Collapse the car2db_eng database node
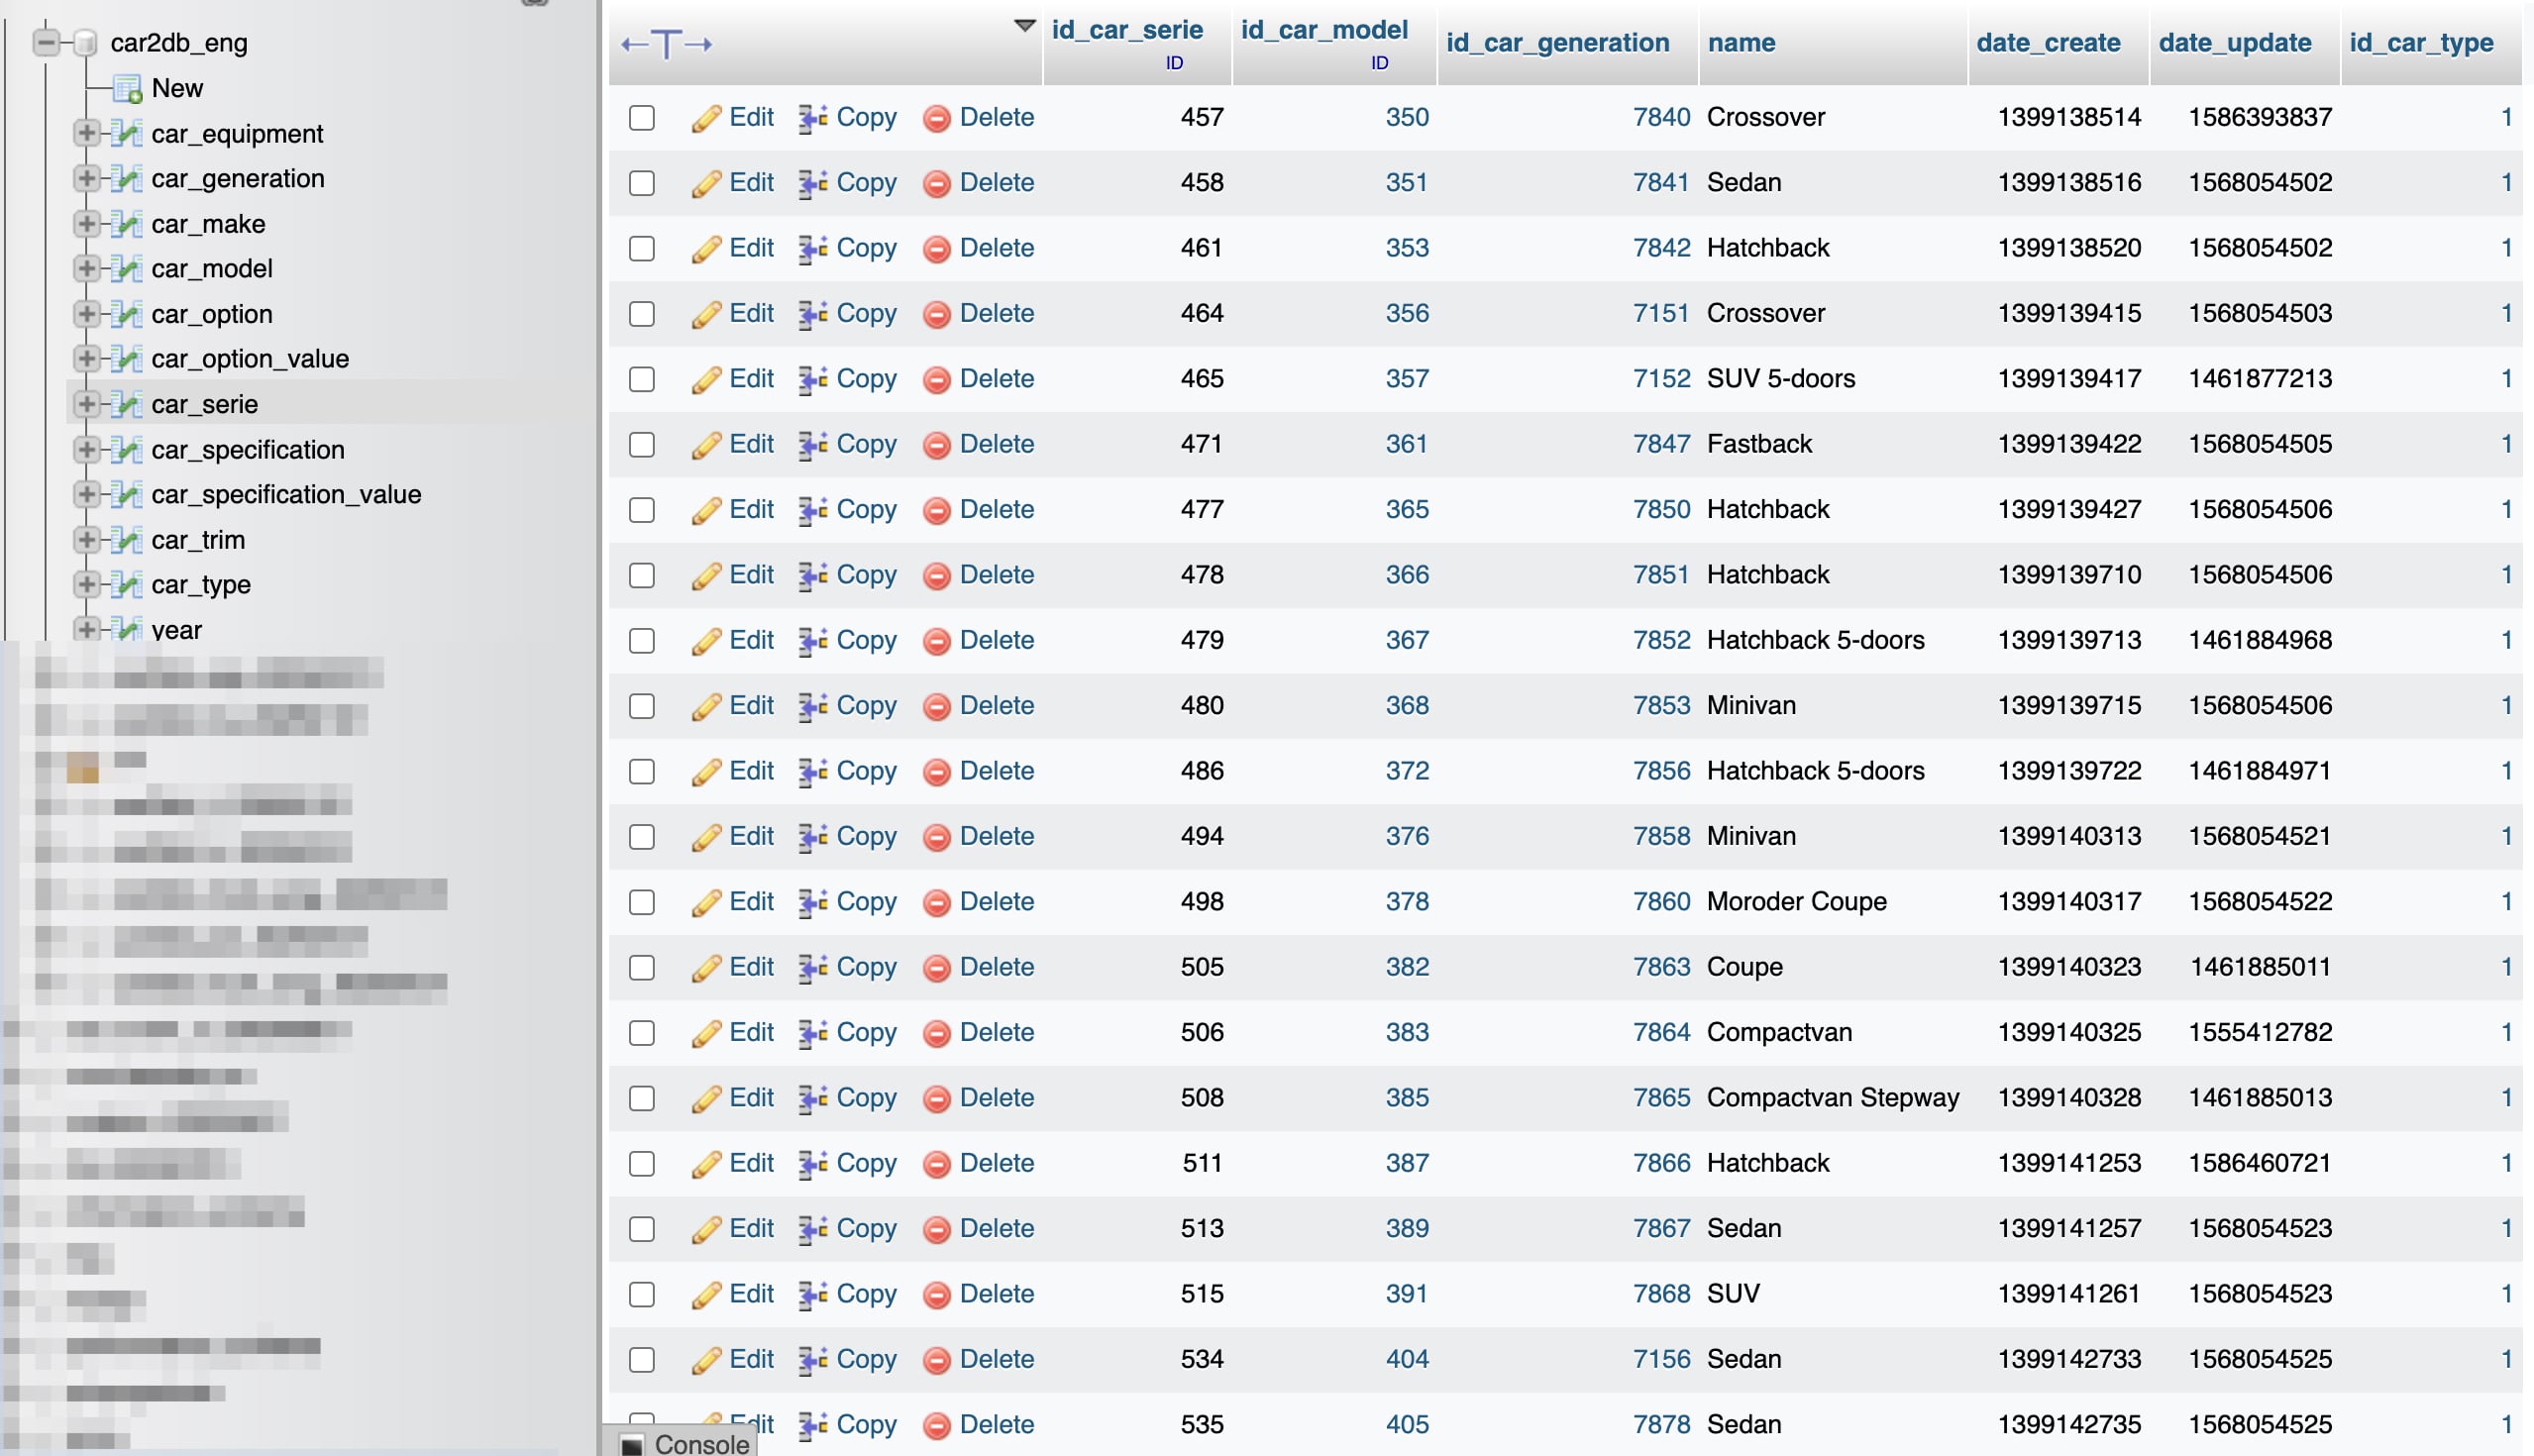Screen dimensions: 2534x1456 point(45,42)
